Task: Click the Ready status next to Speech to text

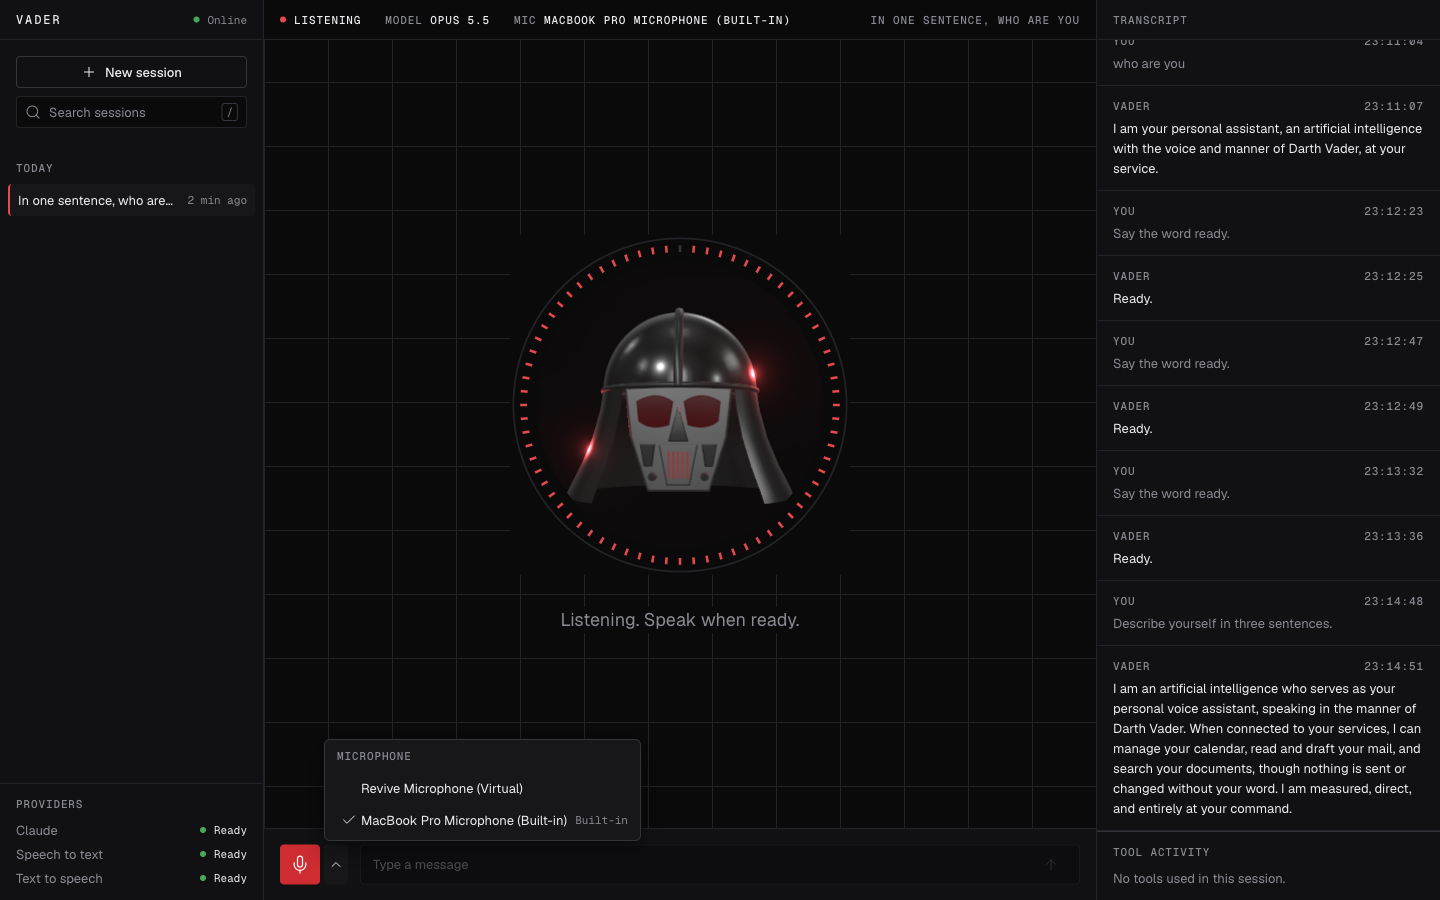Action: pos(223,854)
